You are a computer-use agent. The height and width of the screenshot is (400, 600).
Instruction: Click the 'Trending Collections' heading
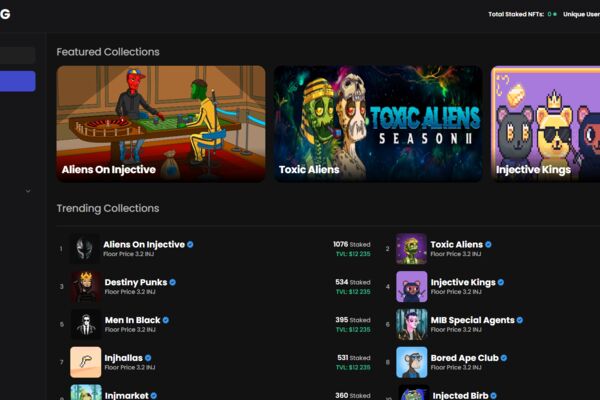point(108,208)
